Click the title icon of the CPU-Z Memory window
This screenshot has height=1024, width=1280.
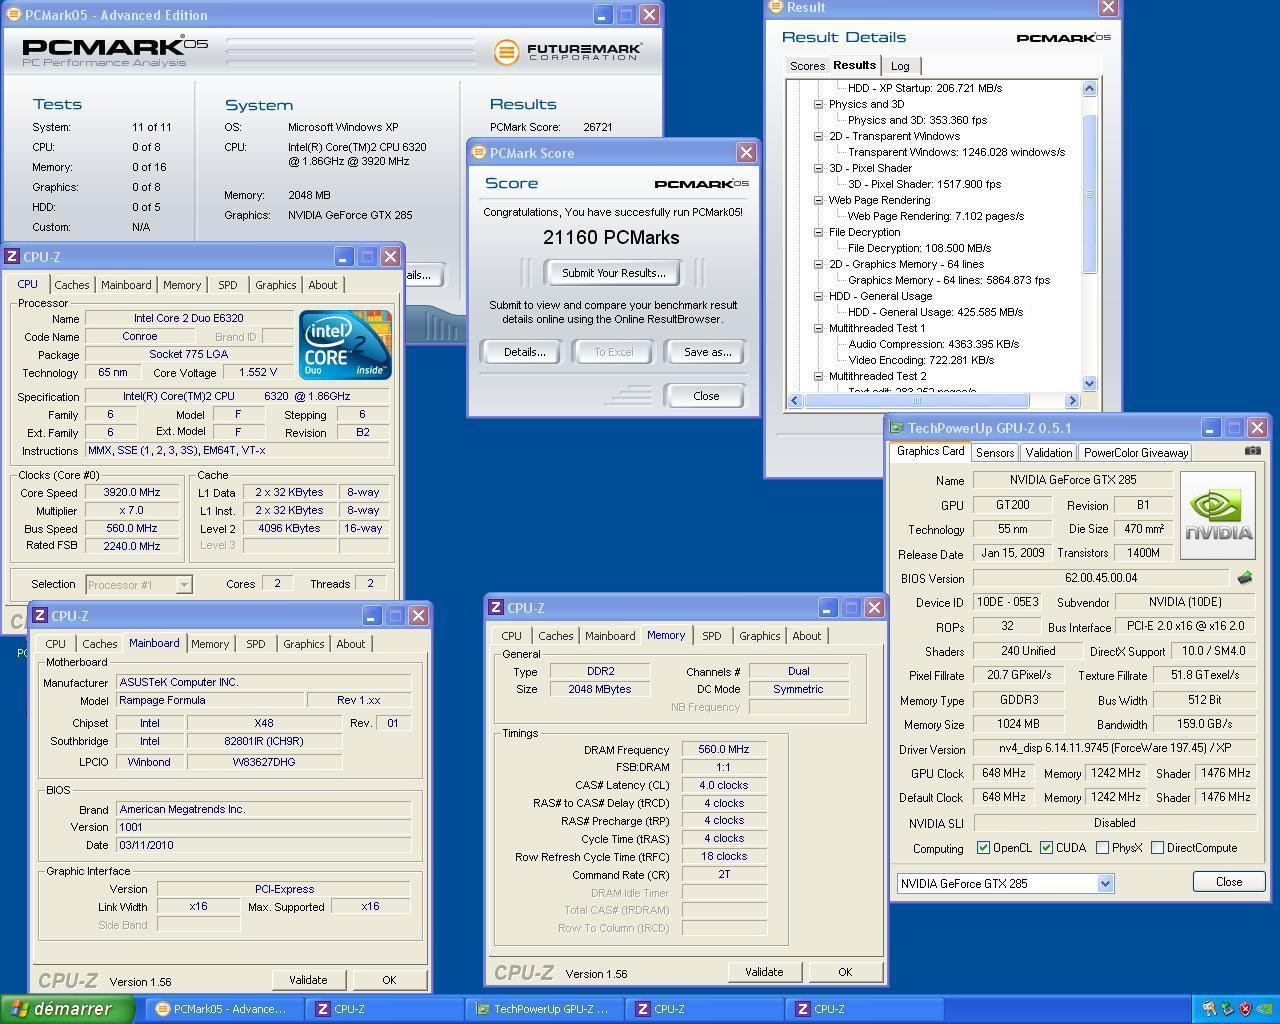pos(495,607)
